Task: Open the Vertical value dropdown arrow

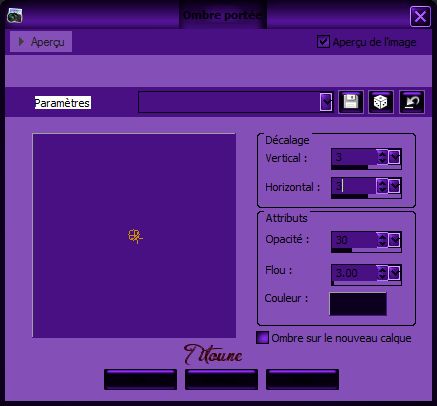Action: pos(394,157)
